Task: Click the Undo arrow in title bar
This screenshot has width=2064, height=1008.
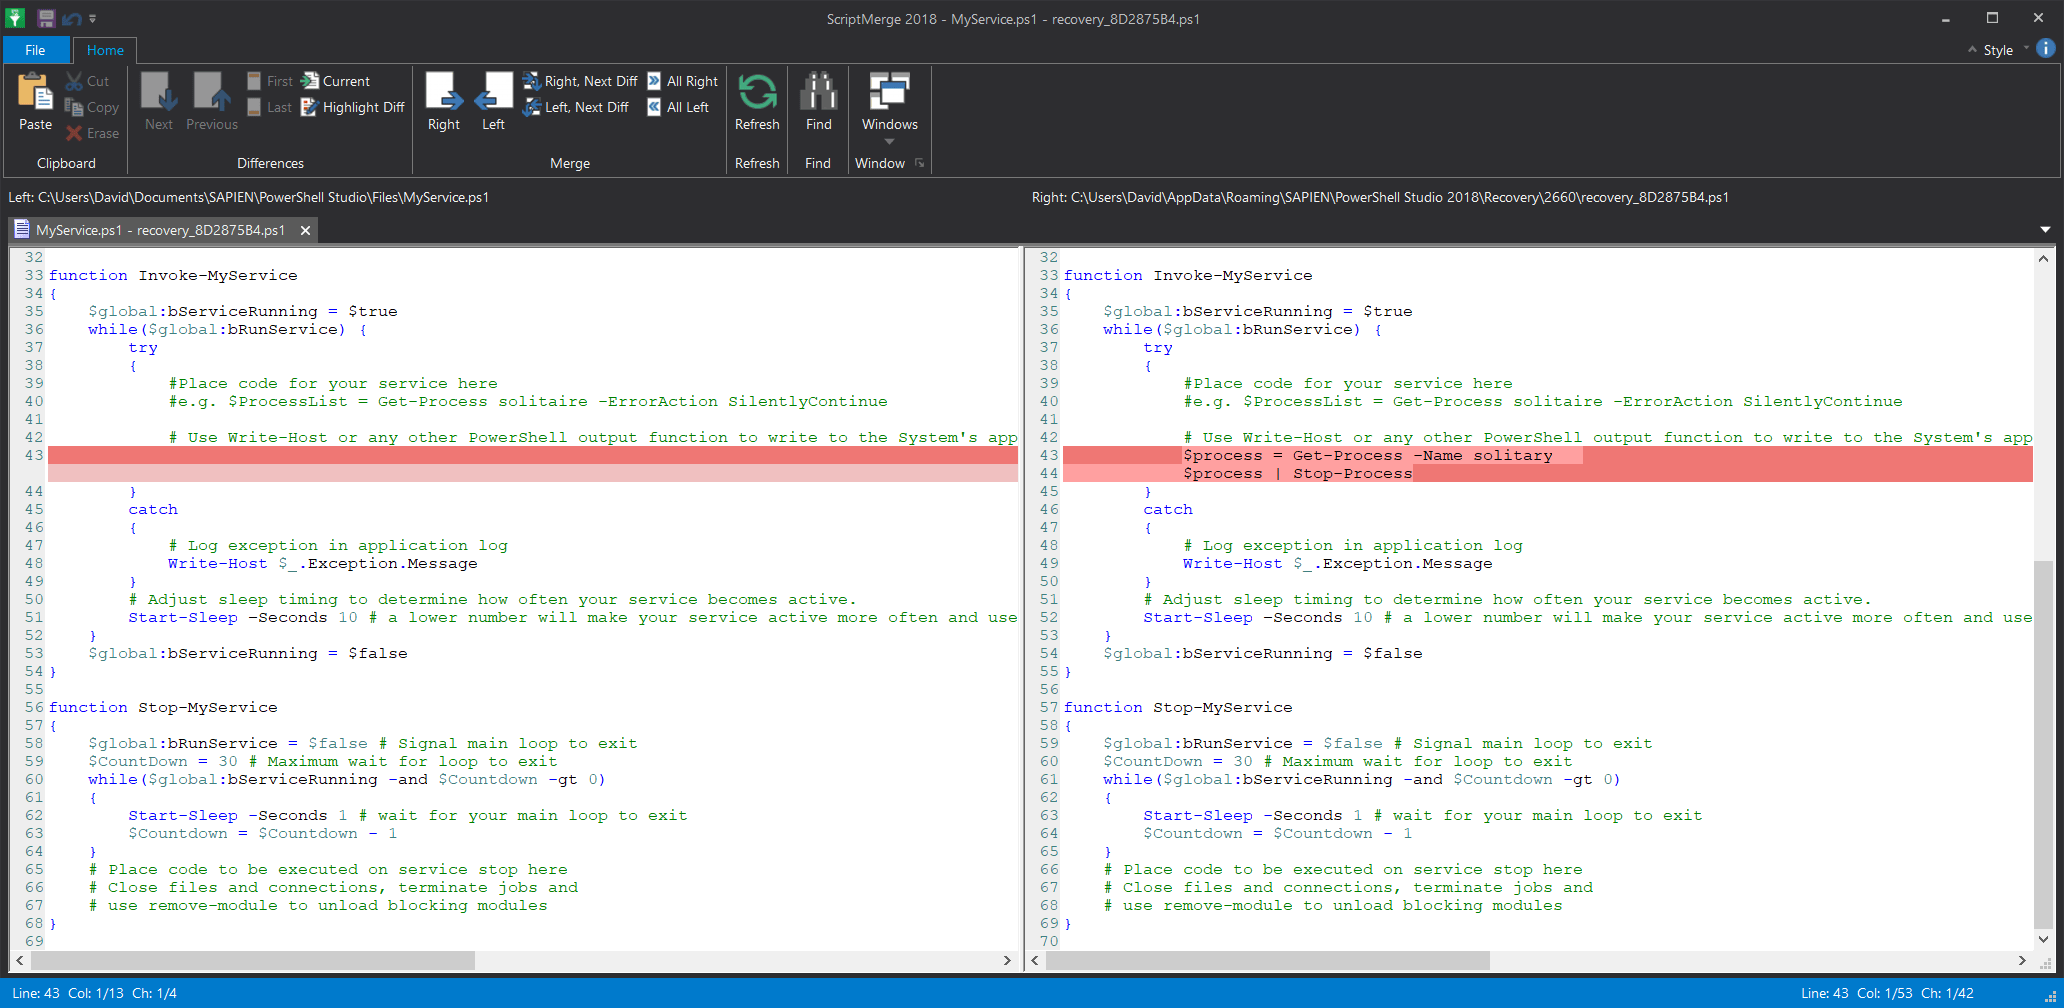Action: [71, 18]
